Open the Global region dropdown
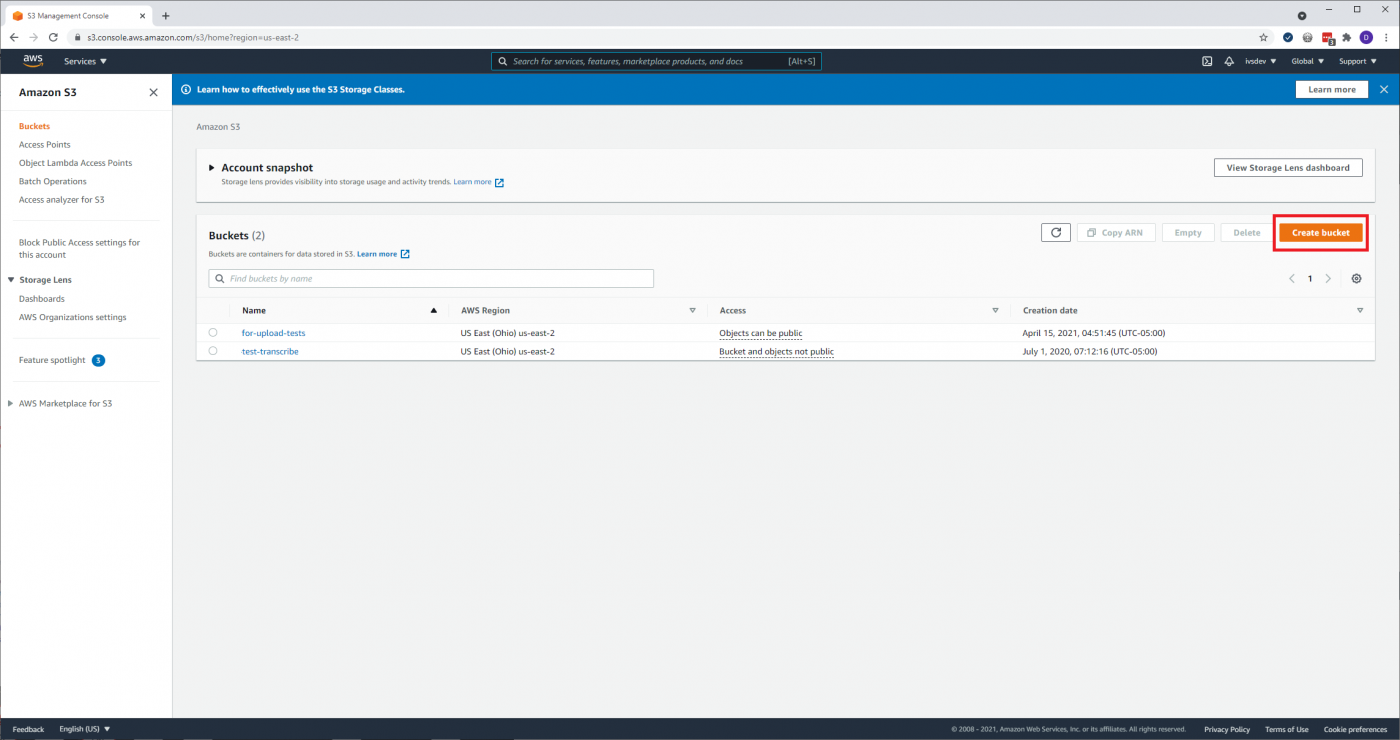This screenshot has height=740, width=1400. coord(1308,61)
